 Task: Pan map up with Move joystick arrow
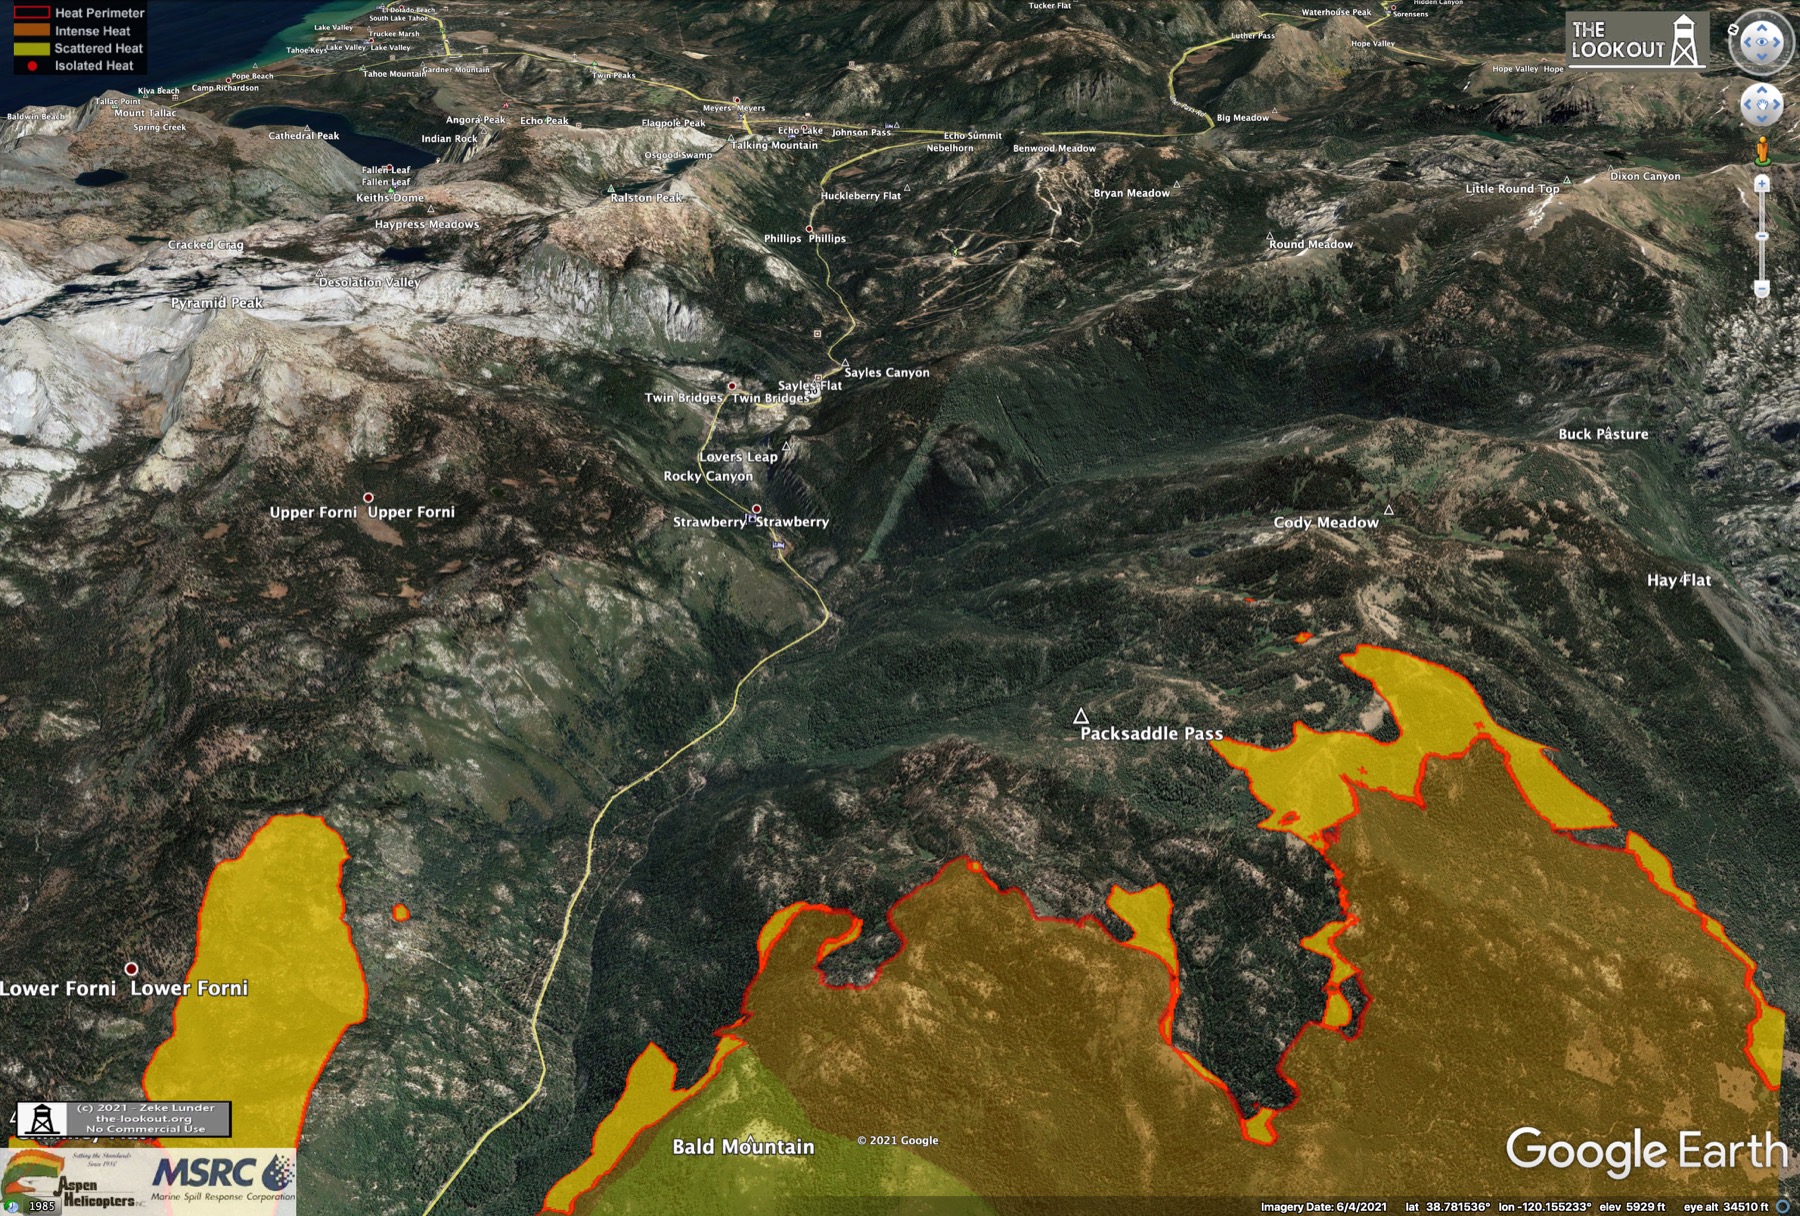[1762, 89]
